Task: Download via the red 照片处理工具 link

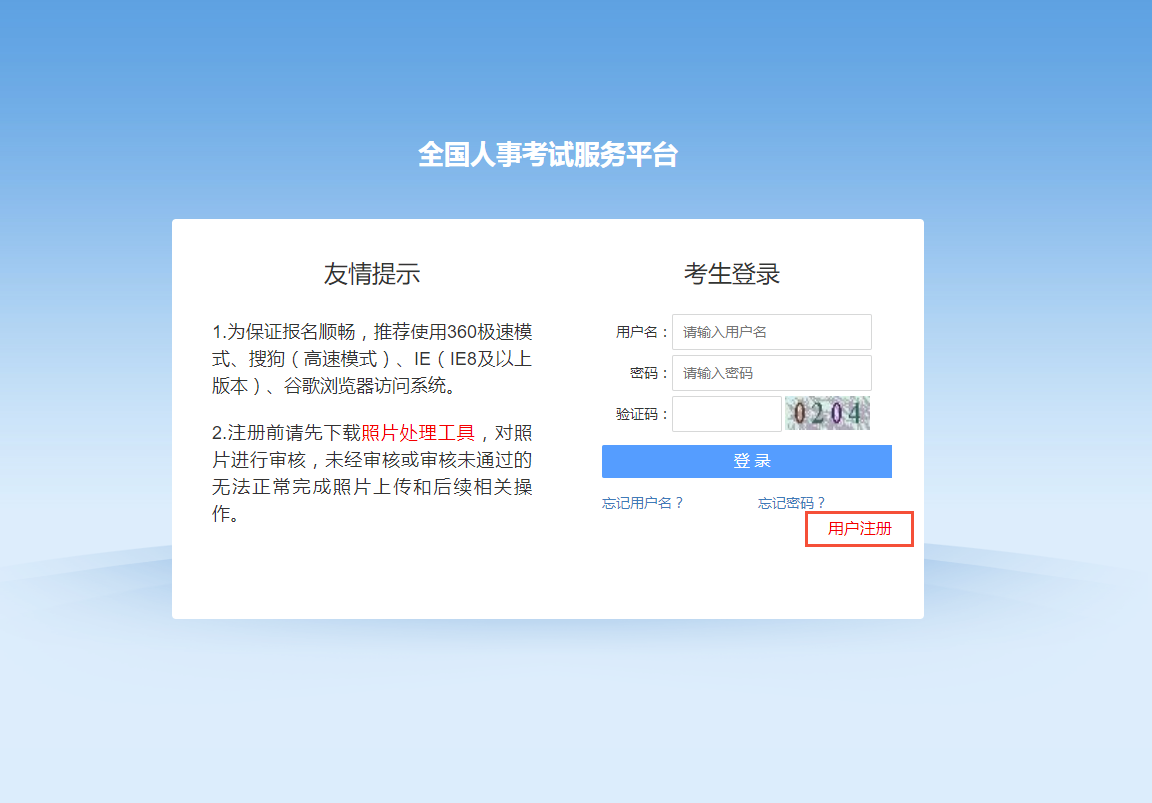Action: point(418,433)
